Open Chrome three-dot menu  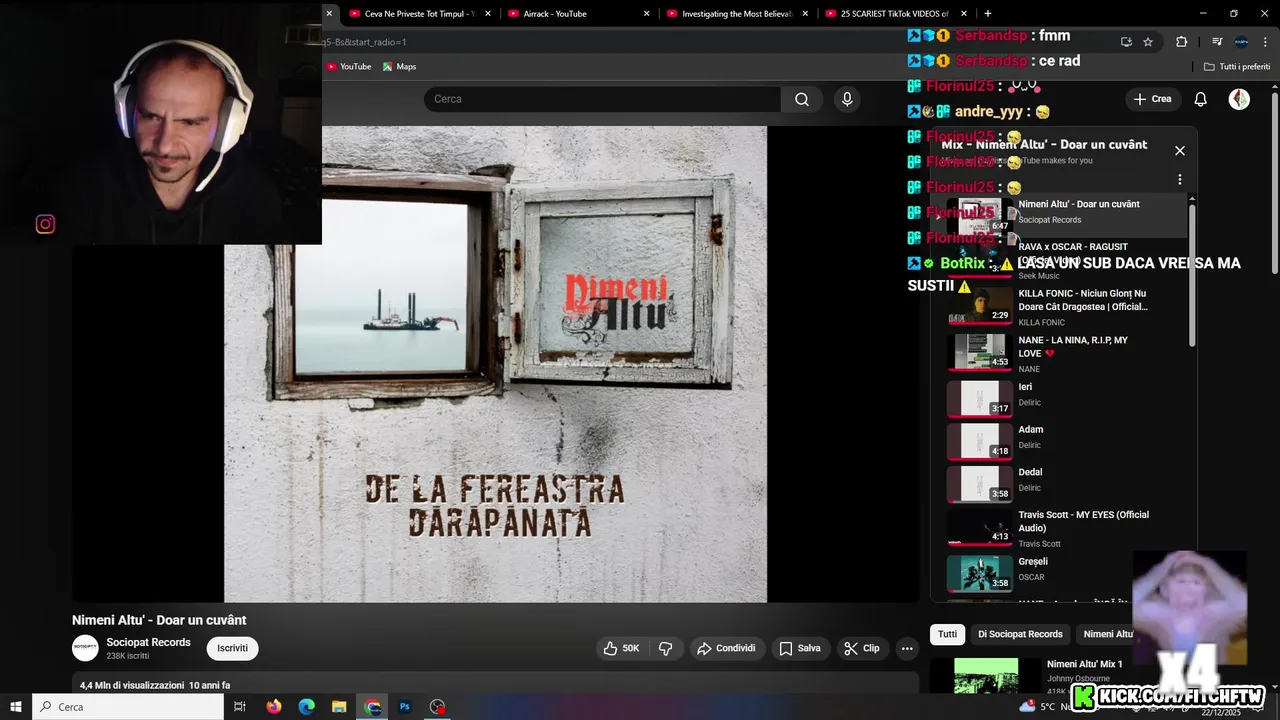(x=1265, y=42)
